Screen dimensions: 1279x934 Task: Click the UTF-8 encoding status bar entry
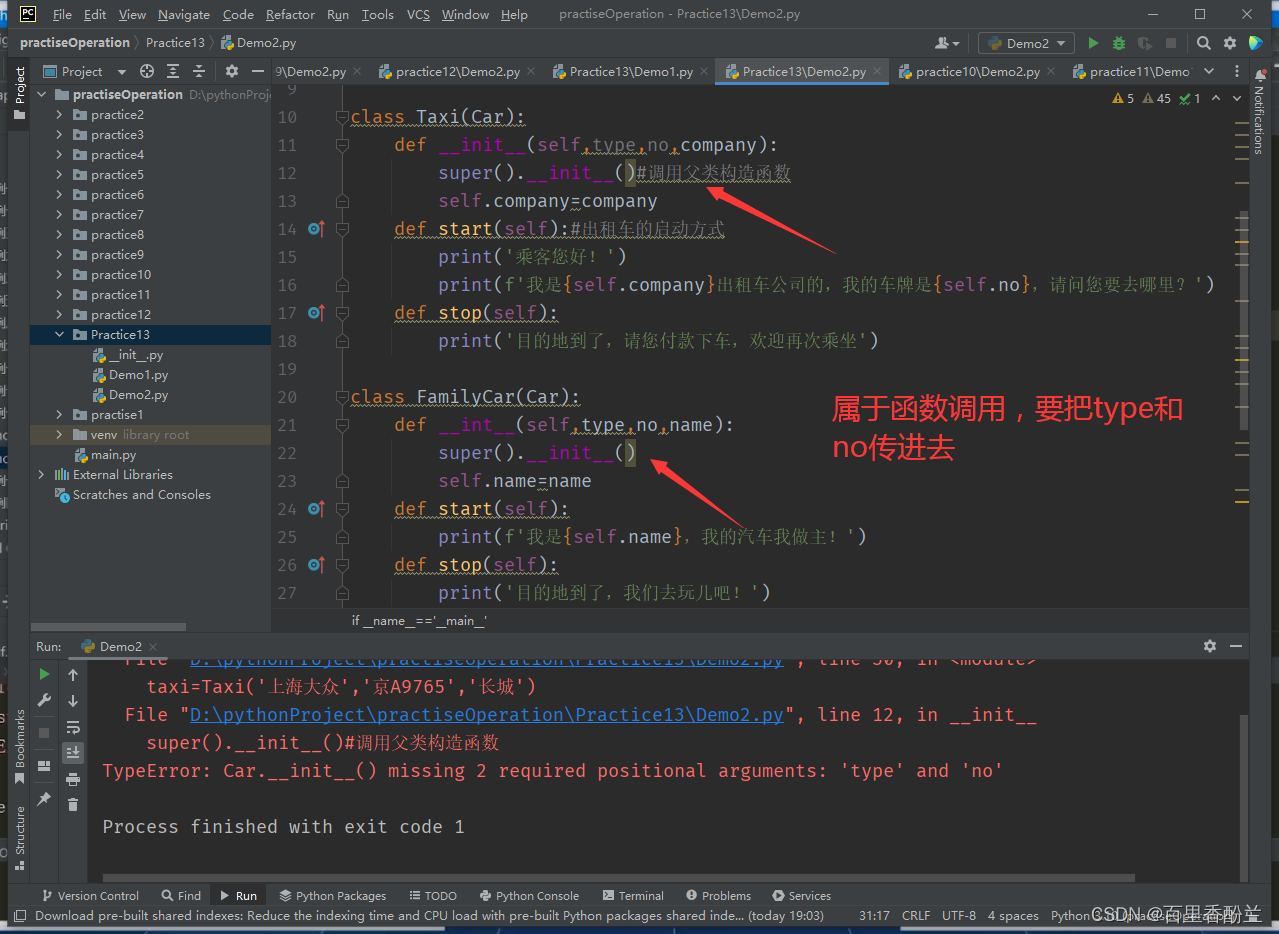coord(958,915)
